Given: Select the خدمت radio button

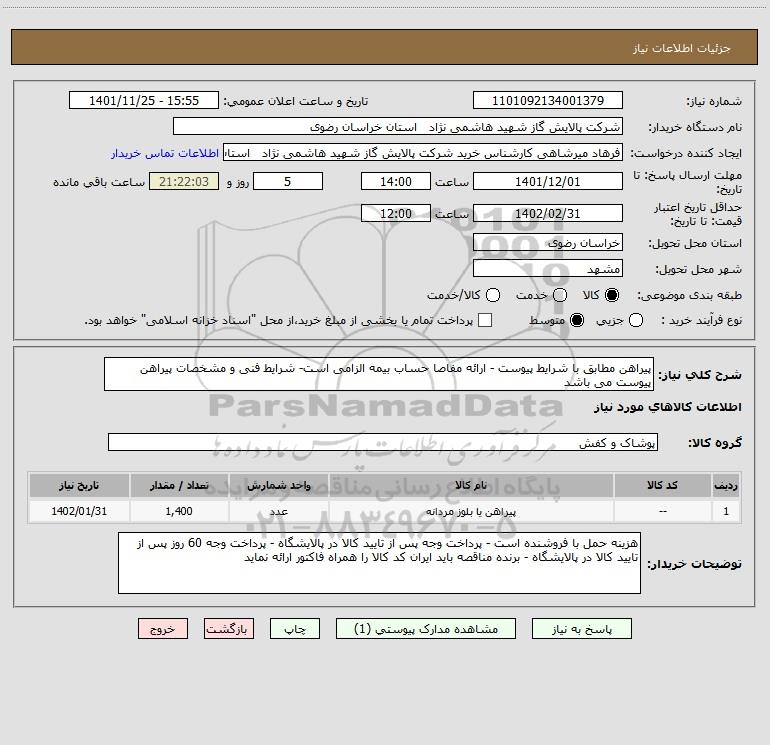Looking at the screenshot, I should pyautogui.click(x=560, y=295).
